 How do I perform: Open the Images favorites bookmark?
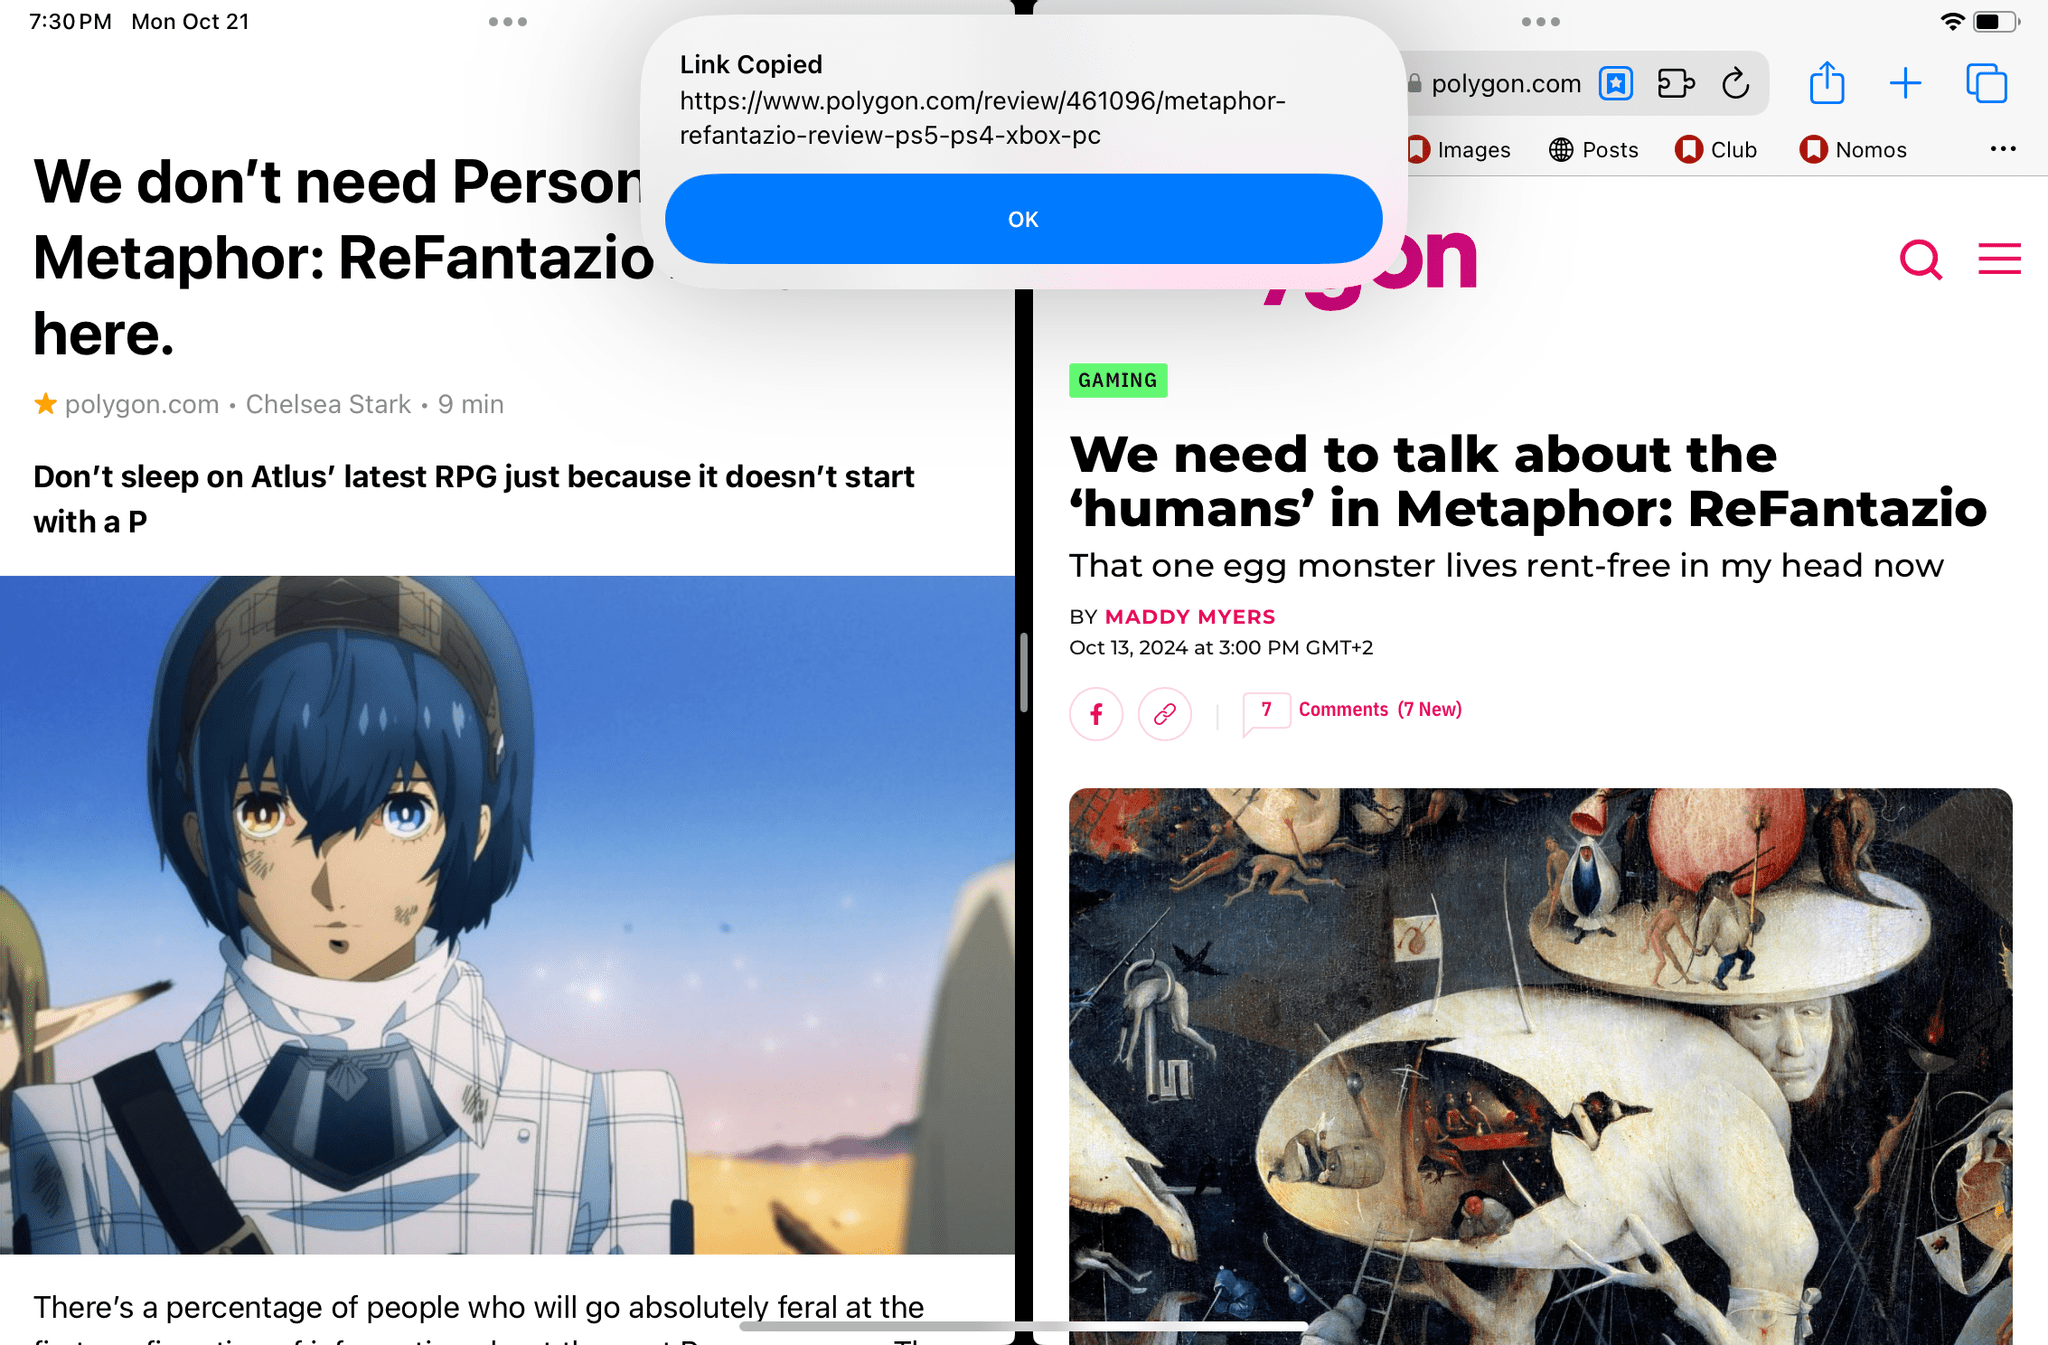pos(1460,150)
